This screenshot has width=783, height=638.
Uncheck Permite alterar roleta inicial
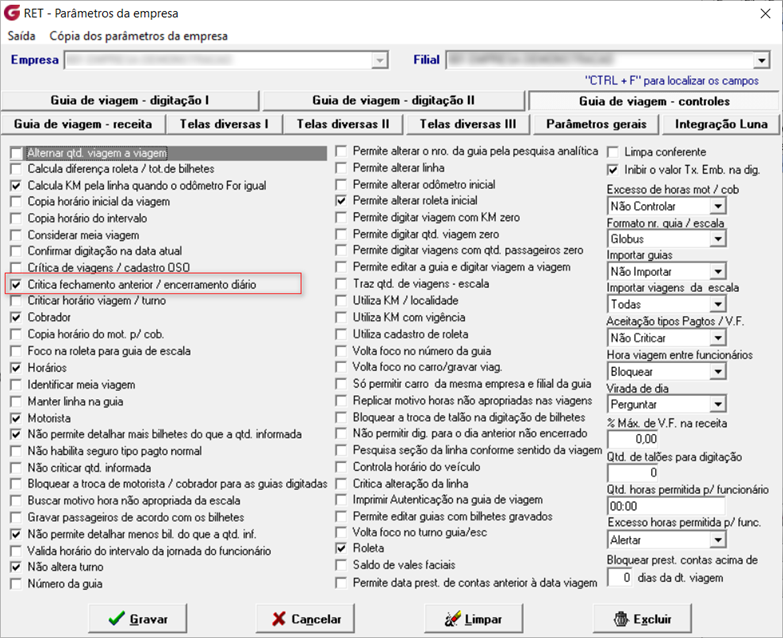[x=341, y=201]
